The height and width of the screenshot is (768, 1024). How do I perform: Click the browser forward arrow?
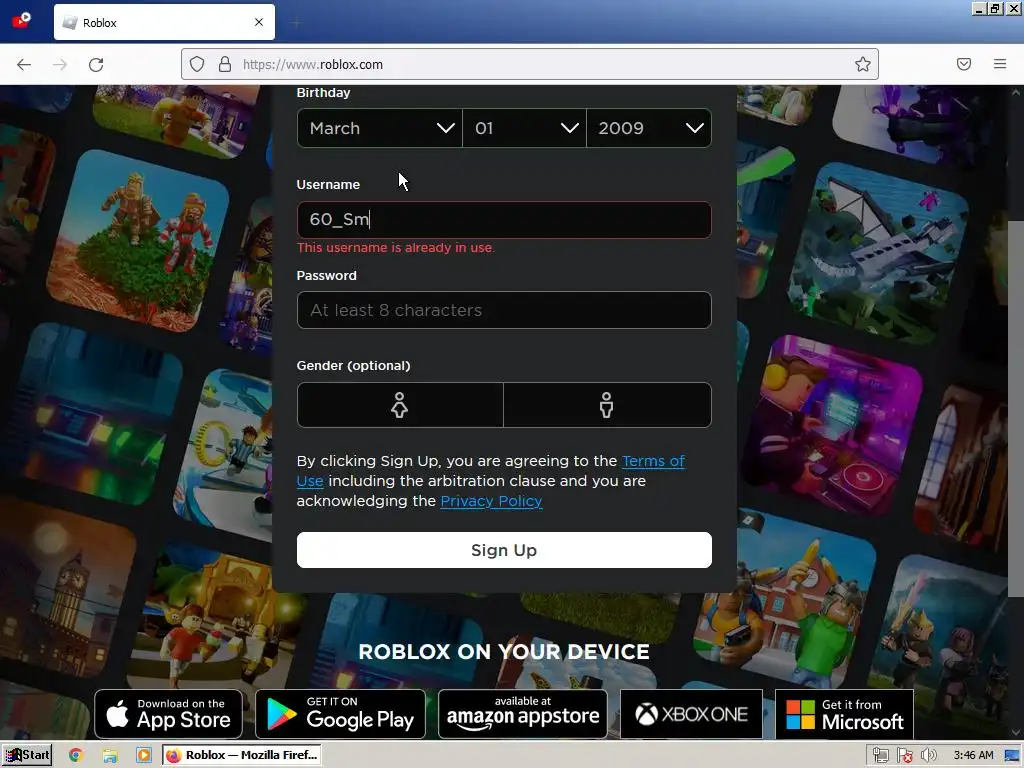pyautogui.click(x=60, y=64)
